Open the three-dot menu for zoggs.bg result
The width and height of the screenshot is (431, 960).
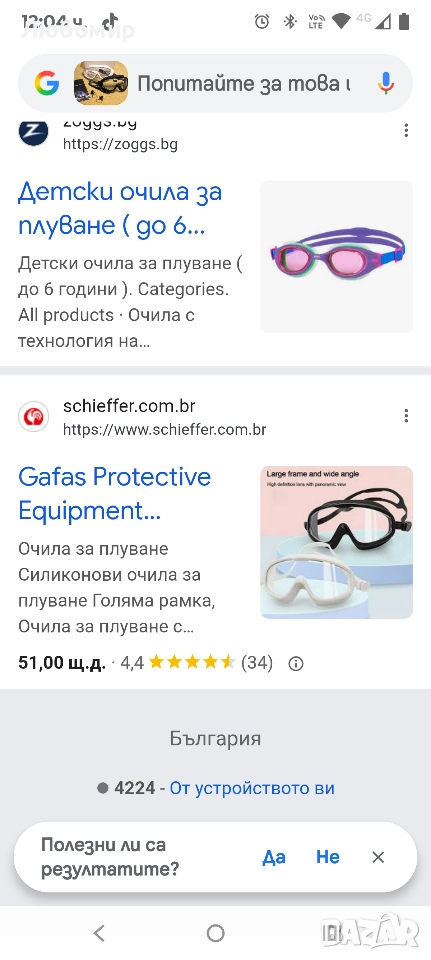click(406, 130)
